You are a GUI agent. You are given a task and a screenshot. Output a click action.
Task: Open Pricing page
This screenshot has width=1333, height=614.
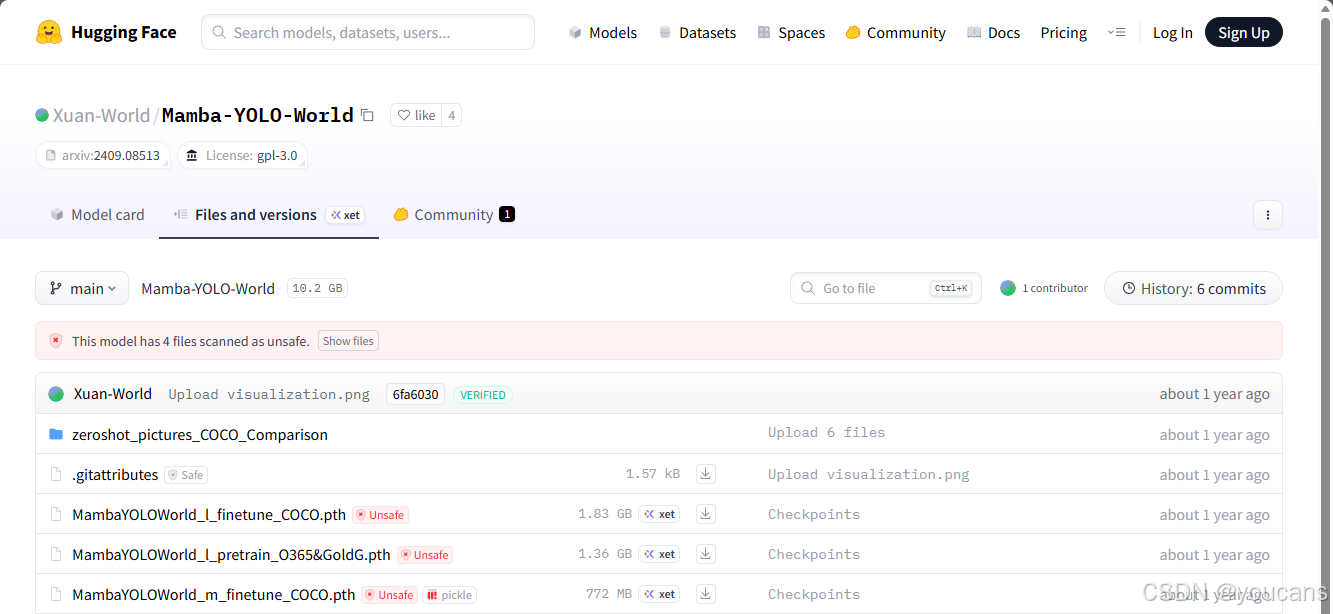click(x=1063, y=33)
